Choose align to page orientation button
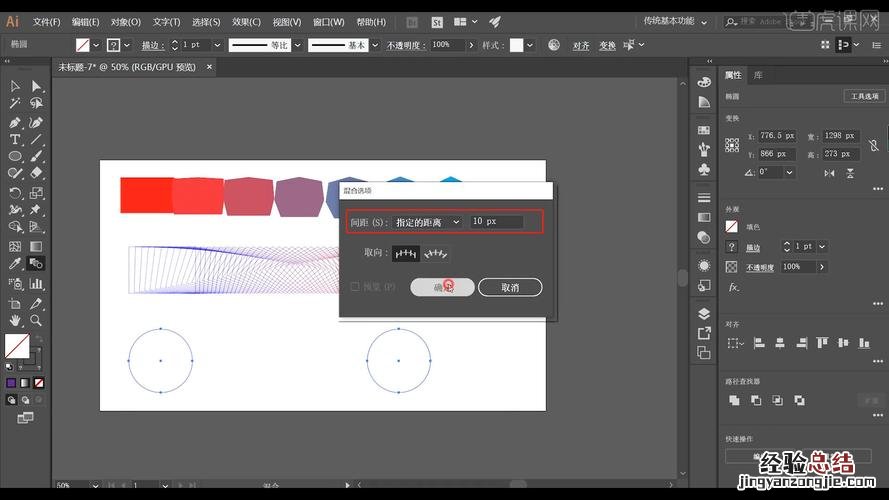This screenshot has height=500, width=889. tap(405, 254)
